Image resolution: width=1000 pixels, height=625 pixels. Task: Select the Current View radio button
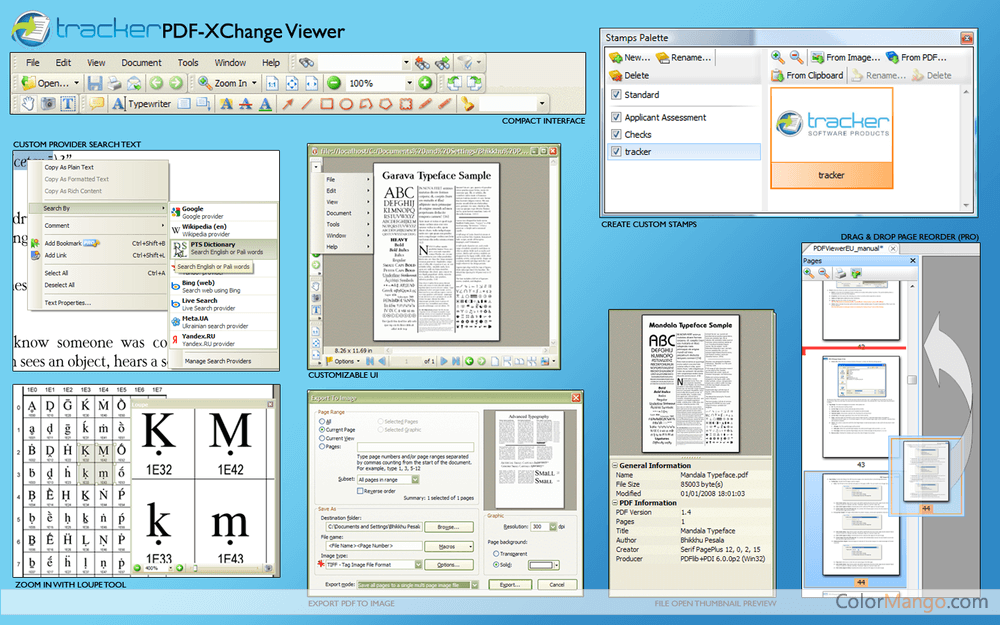322,439
